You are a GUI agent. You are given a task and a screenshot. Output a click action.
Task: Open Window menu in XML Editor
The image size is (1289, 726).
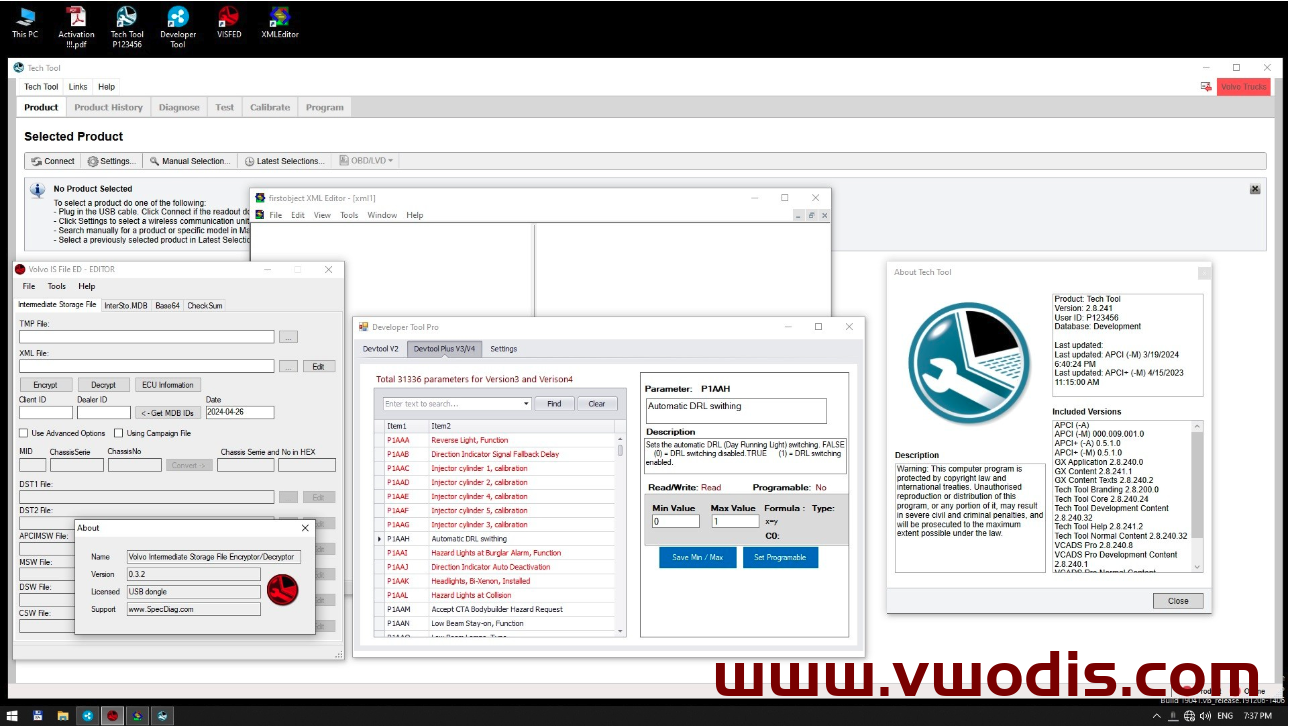pyautogui.click(x=382, y=215)
